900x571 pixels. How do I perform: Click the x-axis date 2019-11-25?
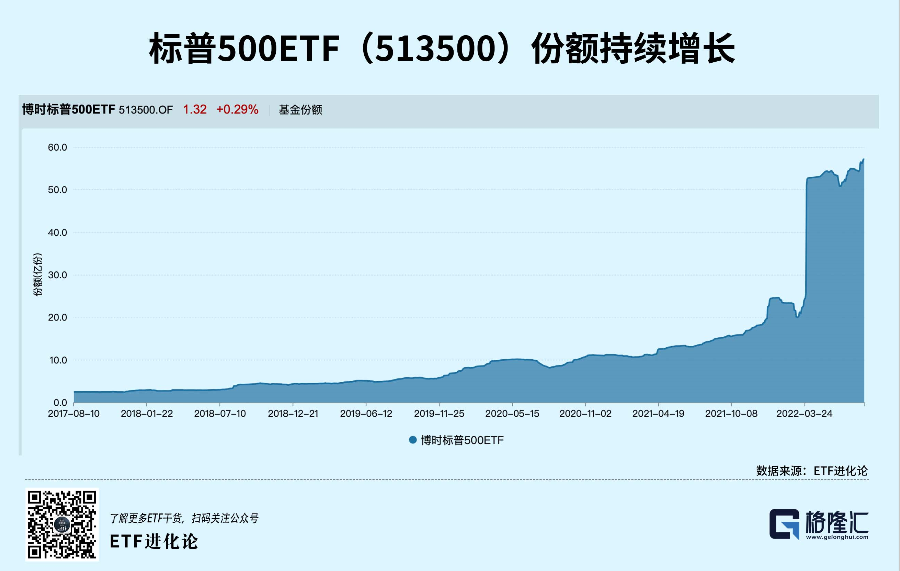point(439,414)
